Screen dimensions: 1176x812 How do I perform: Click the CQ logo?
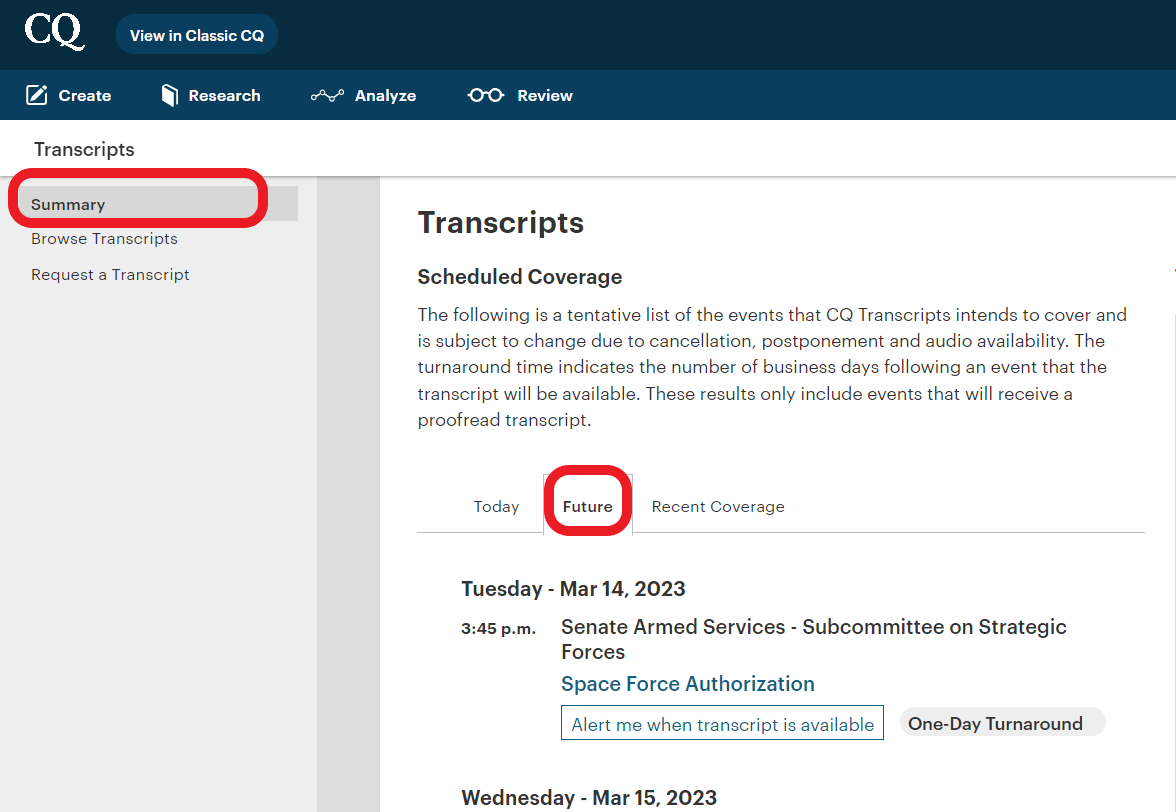(x=54, y=32)
